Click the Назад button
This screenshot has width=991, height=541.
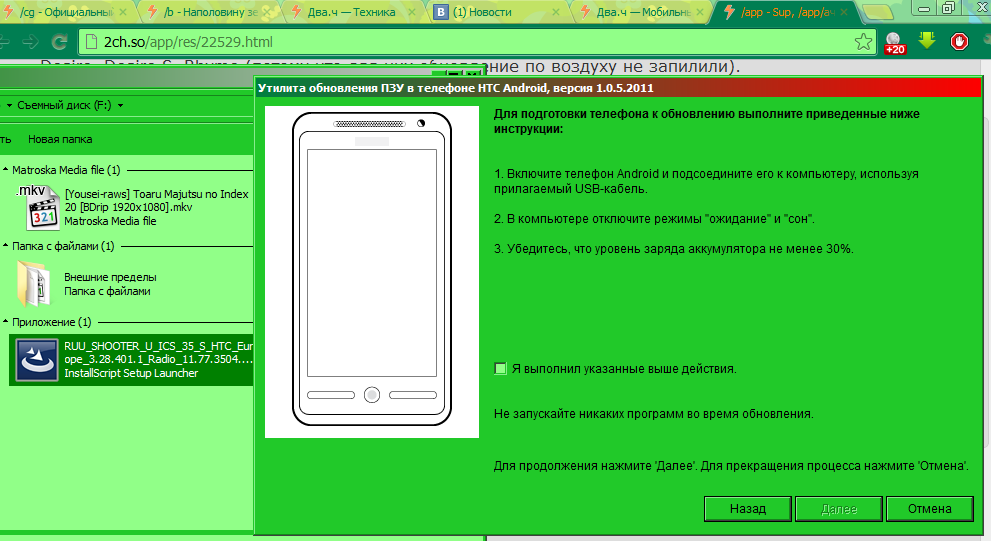click(x=748, y=509)
